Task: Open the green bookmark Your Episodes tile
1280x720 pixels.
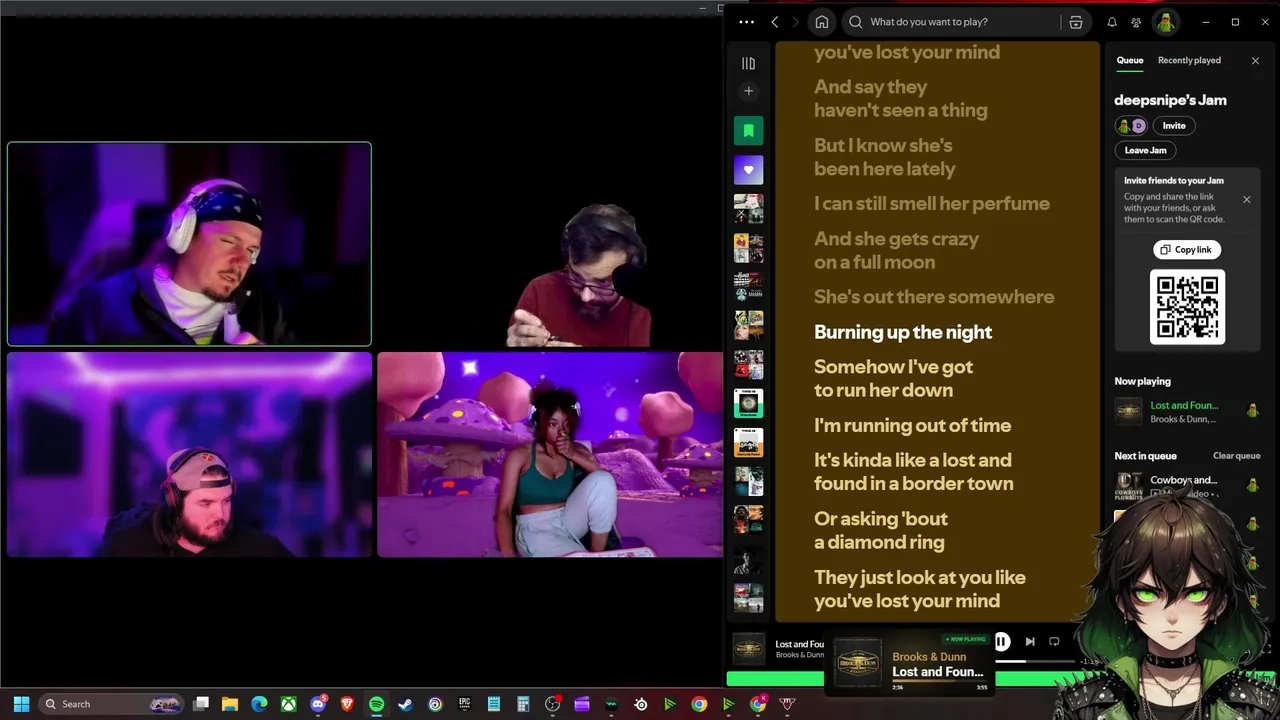Action: click(x=748, y=131)
